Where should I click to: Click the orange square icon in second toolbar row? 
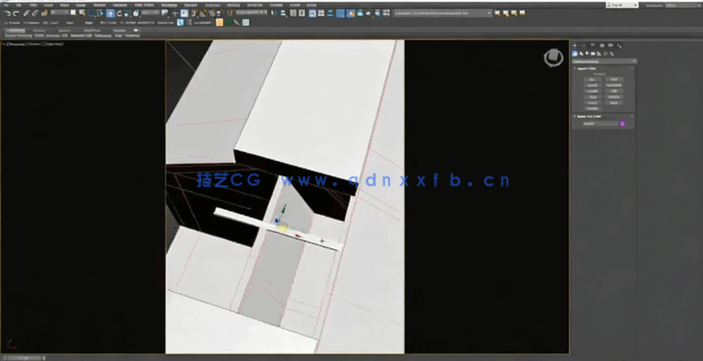[x=220, y=22]
